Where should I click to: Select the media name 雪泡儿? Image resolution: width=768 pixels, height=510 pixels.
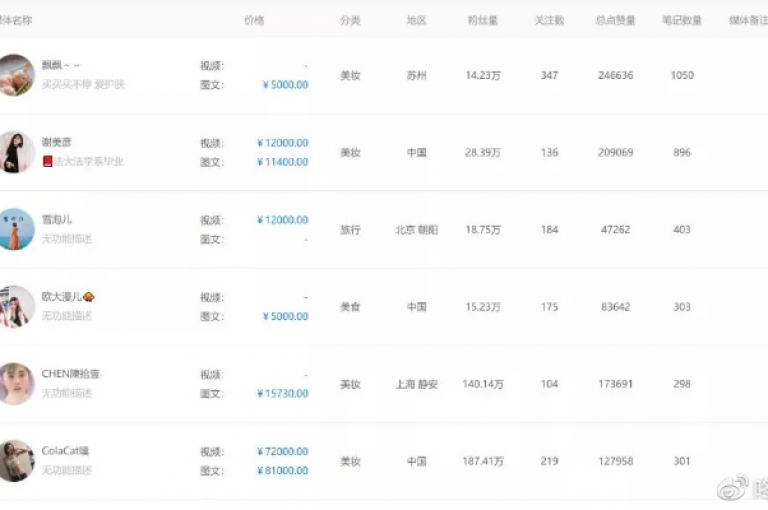(x=56, y=219)
